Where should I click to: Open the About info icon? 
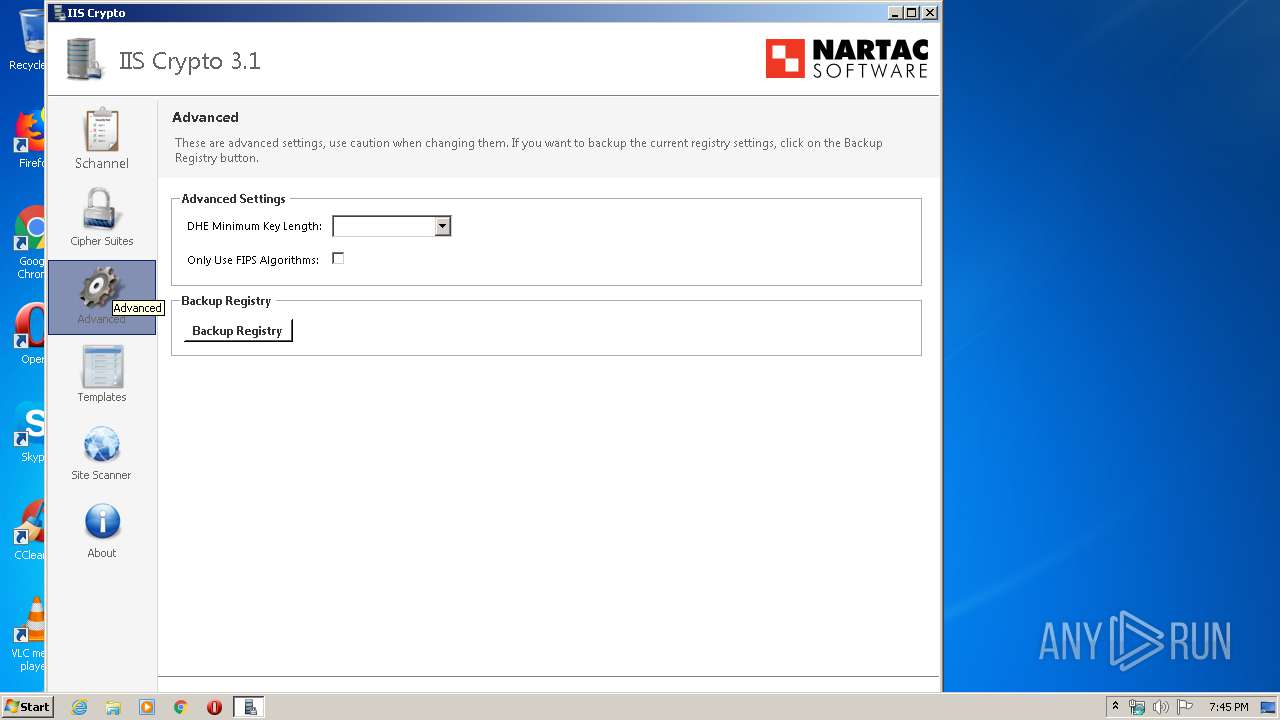[x=102, y=522]
